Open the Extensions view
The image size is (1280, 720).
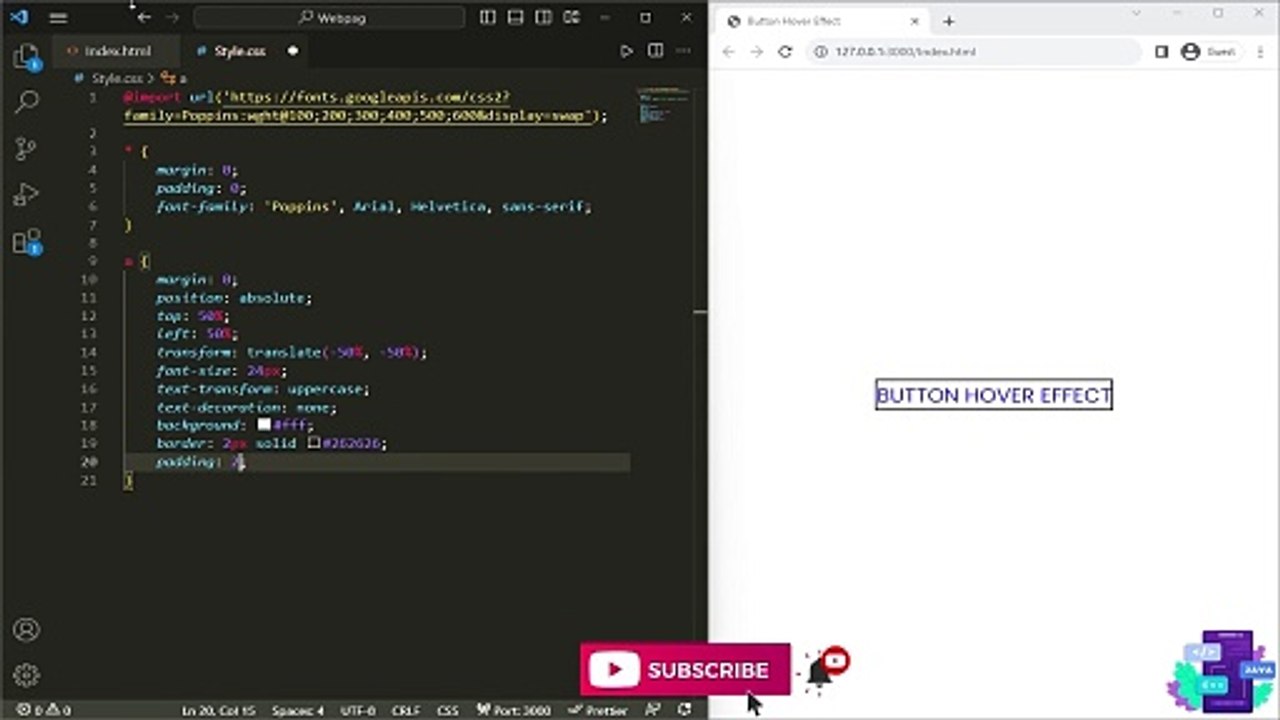point(27,241)
